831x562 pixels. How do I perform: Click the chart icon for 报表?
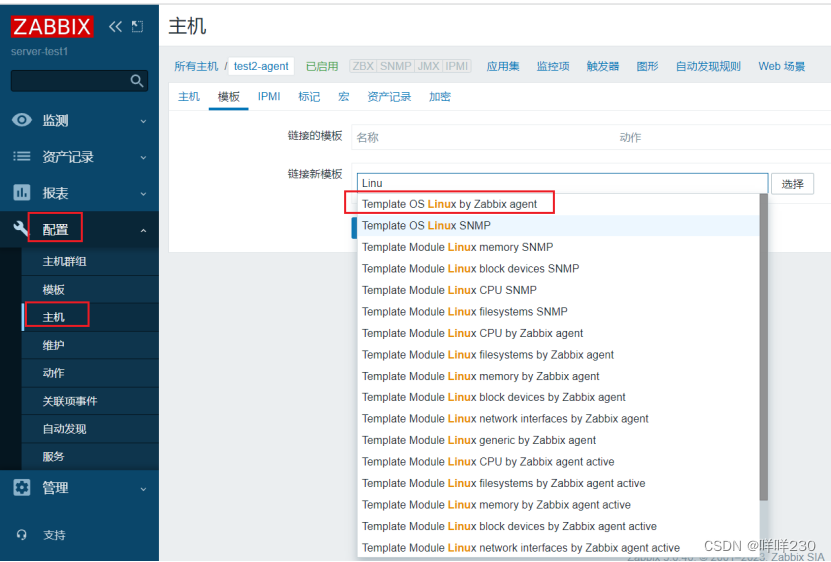[x=22, y=192]
